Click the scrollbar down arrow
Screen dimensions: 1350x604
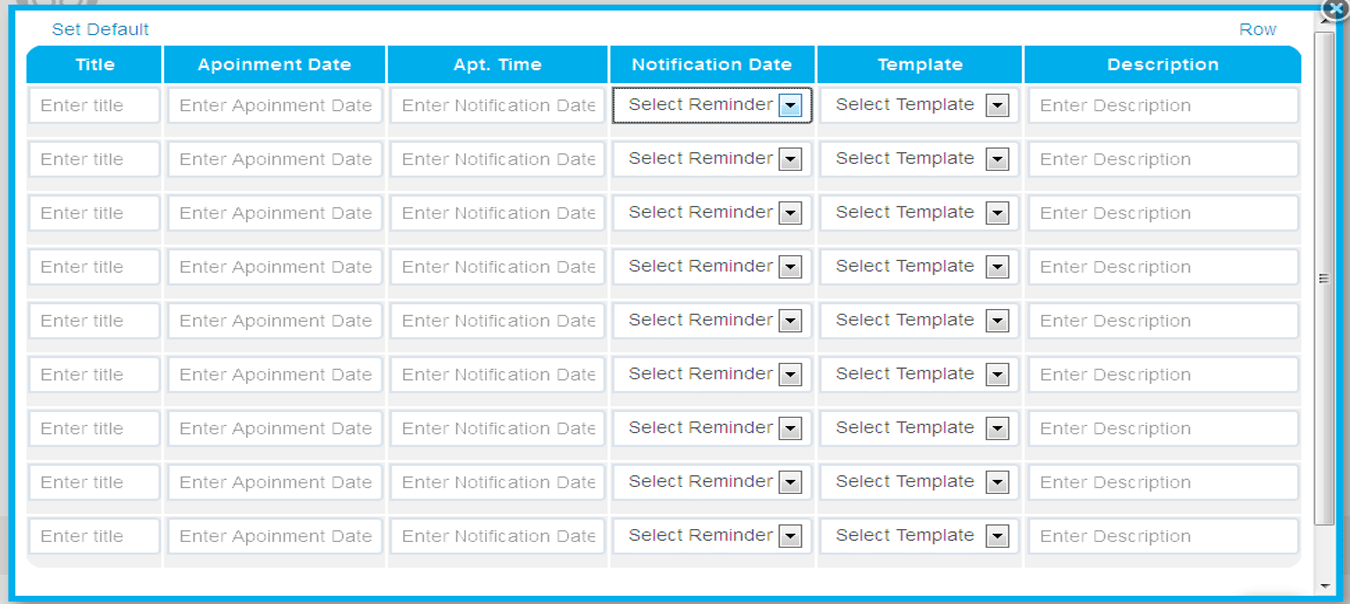(x=1325, y=586)
